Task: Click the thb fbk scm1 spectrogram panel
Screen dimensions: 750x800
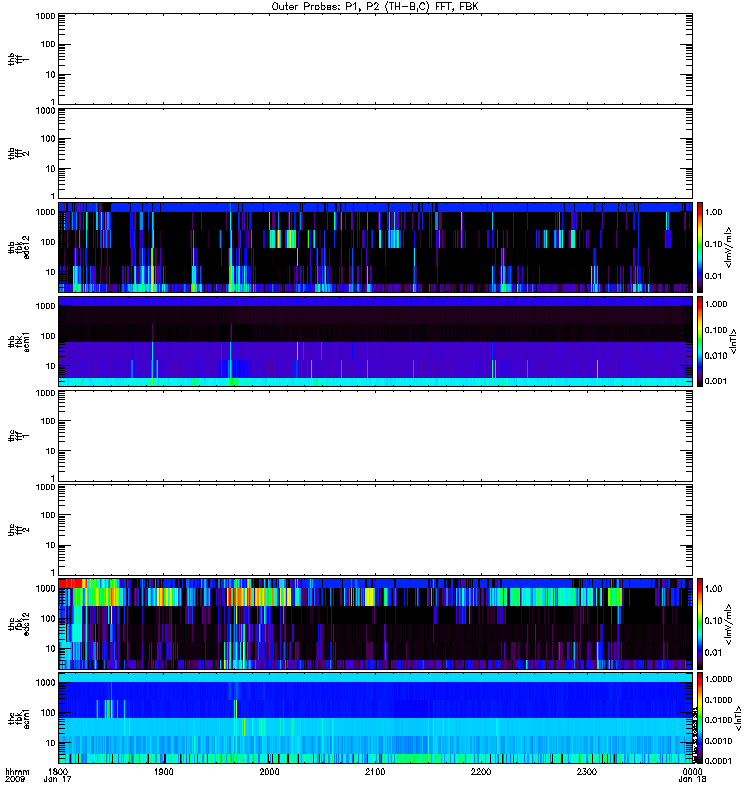Action: click(x=376, y=341)
